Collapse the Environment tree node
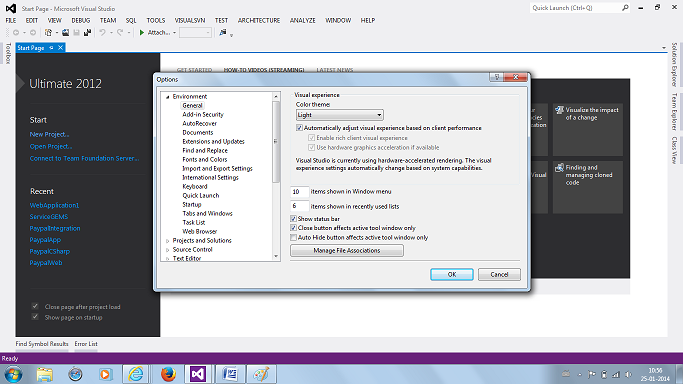 tap(168, 97)
